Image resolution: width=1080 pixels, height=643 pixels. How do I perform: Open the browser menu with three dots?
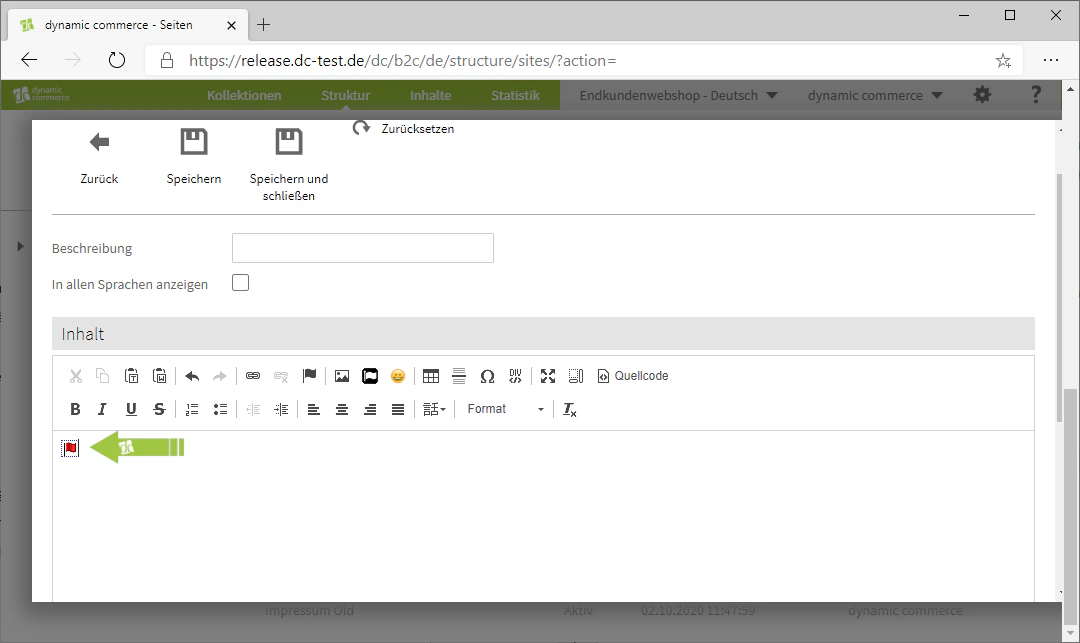pyautogui.click(x=1050, y=60)
